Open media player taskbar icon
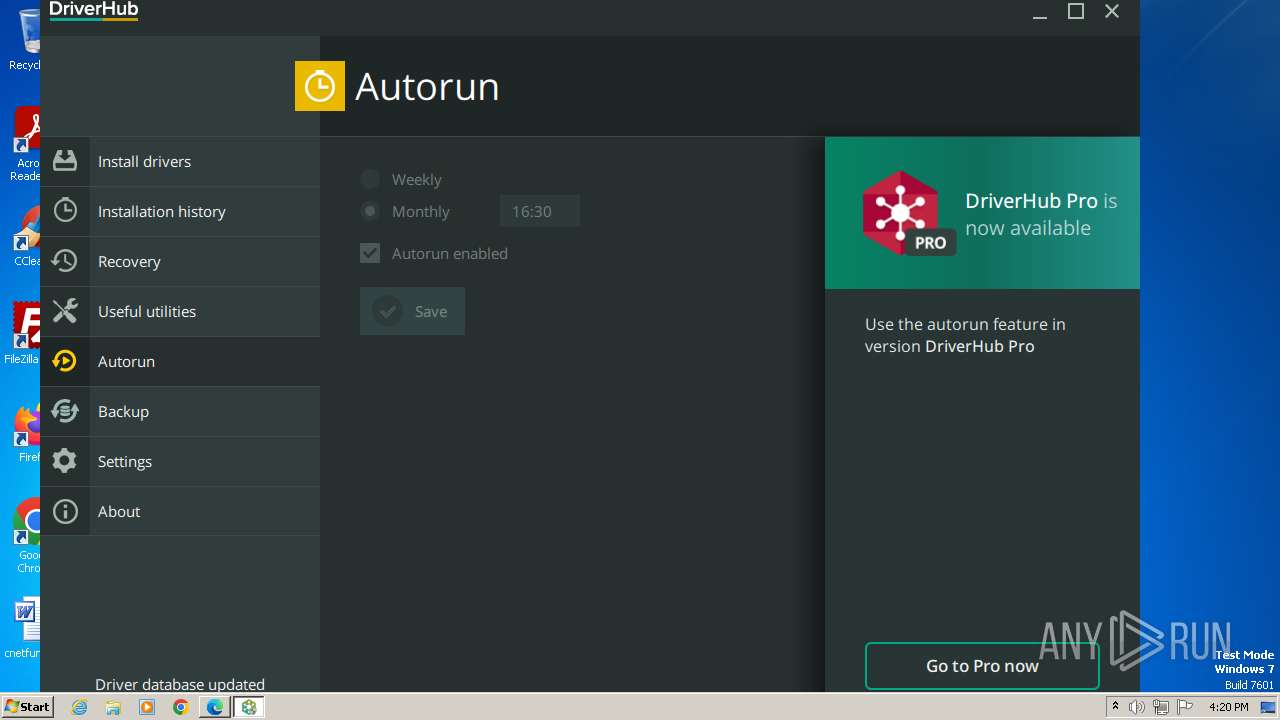This screenshot has width=1280, height=720. pos(147,707)
